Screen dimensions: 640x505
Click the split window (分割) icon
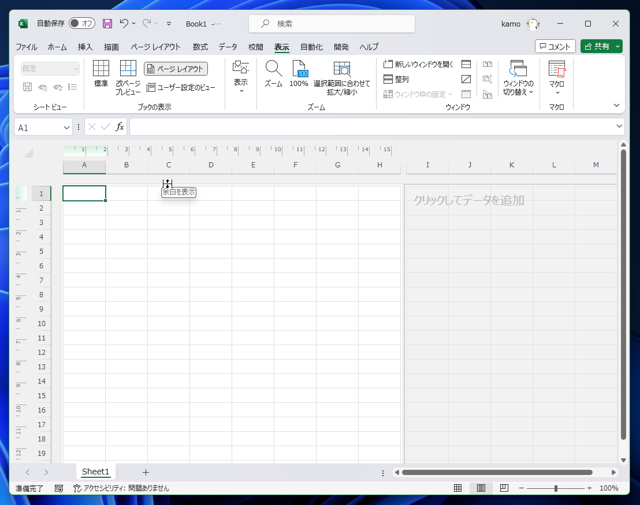pyautogui.click(x=466, y=64)
